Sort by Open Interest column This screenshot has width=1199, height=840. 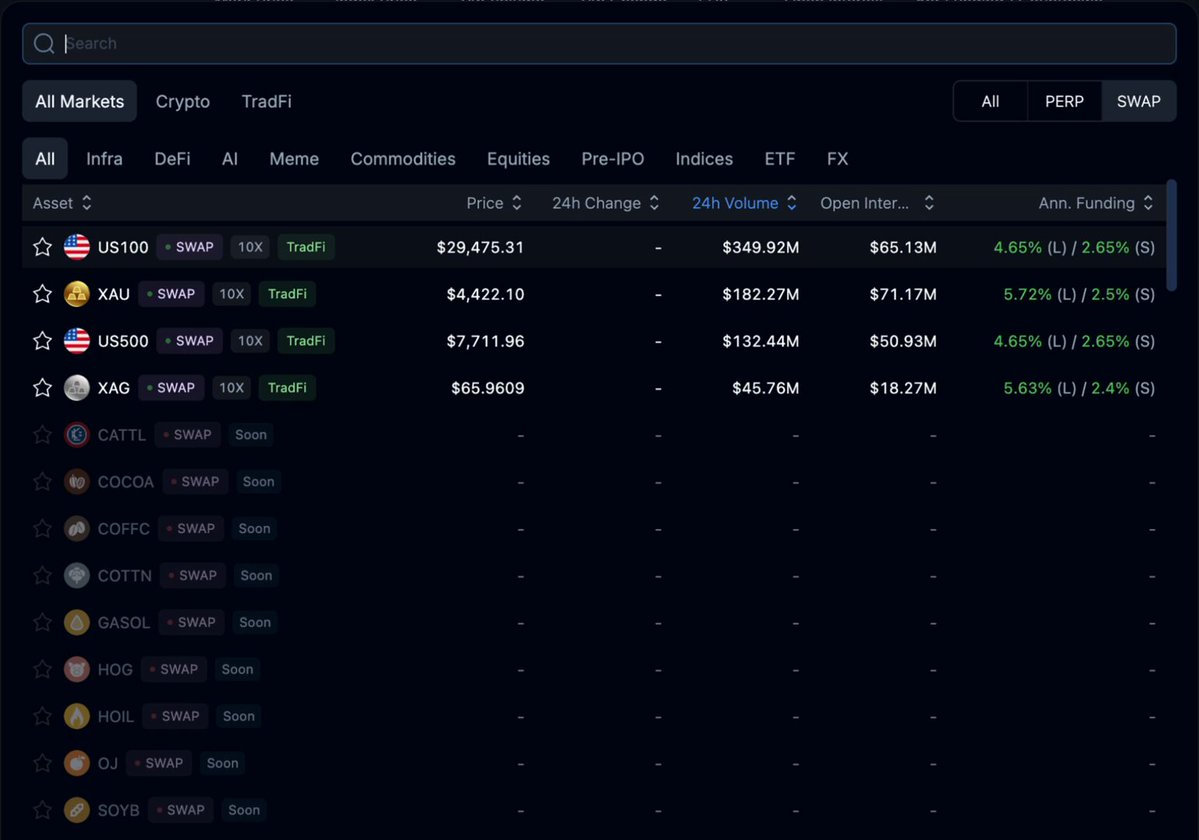click(x=877, y=203)
